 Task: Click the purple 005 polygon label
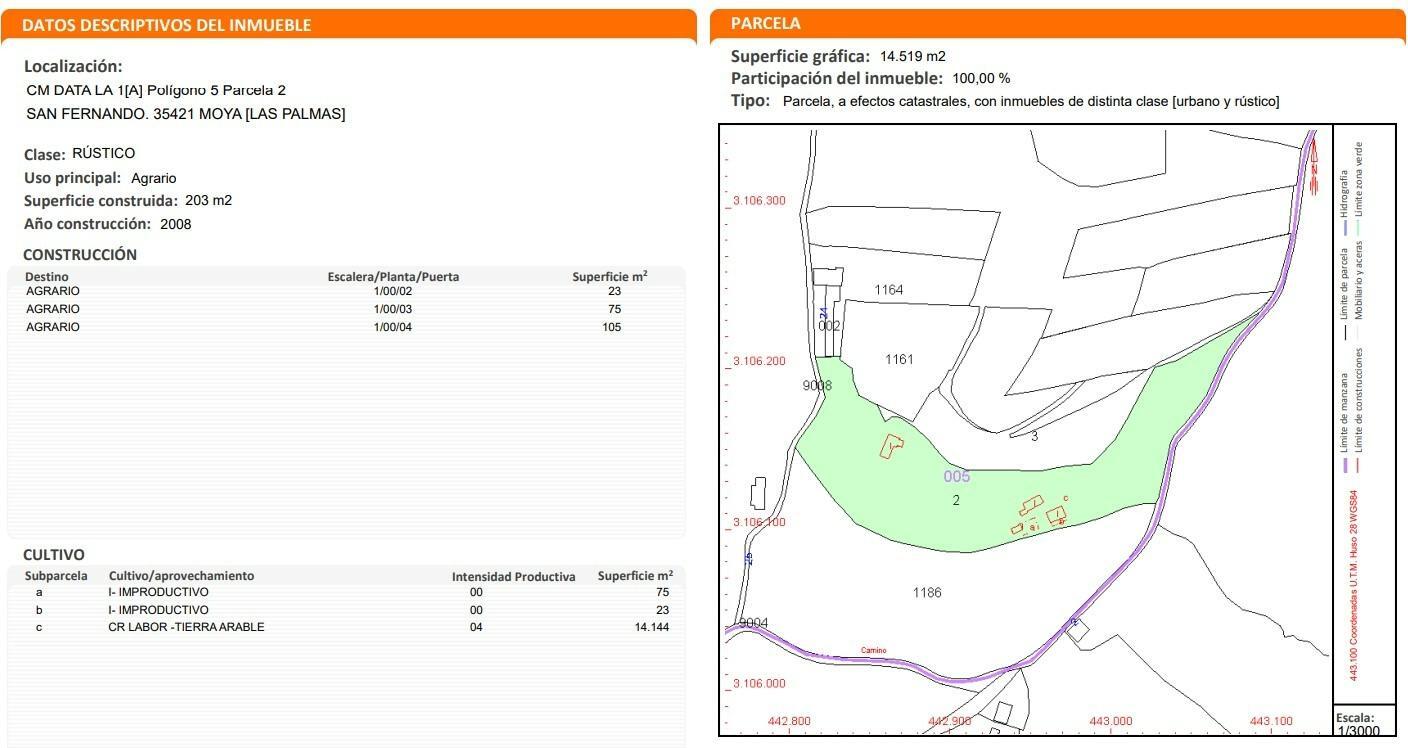pos(957,477)
